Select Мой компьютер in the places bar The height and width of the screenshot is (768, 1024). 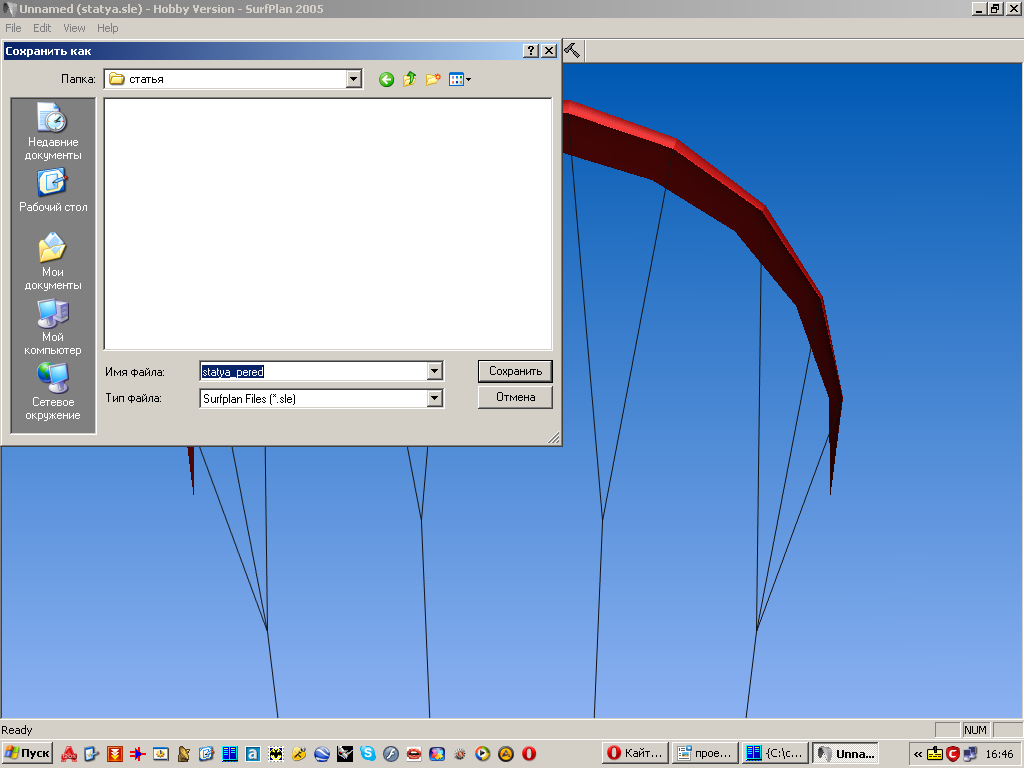[x=53, y=328]
